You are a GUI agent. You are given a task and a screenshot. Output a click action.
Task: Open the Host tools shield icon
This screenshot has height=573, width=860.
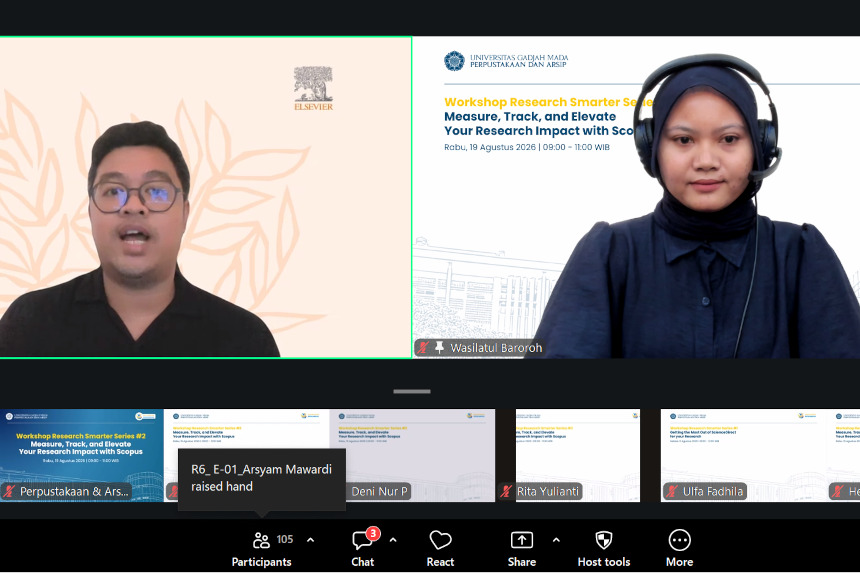pos(603,540)
